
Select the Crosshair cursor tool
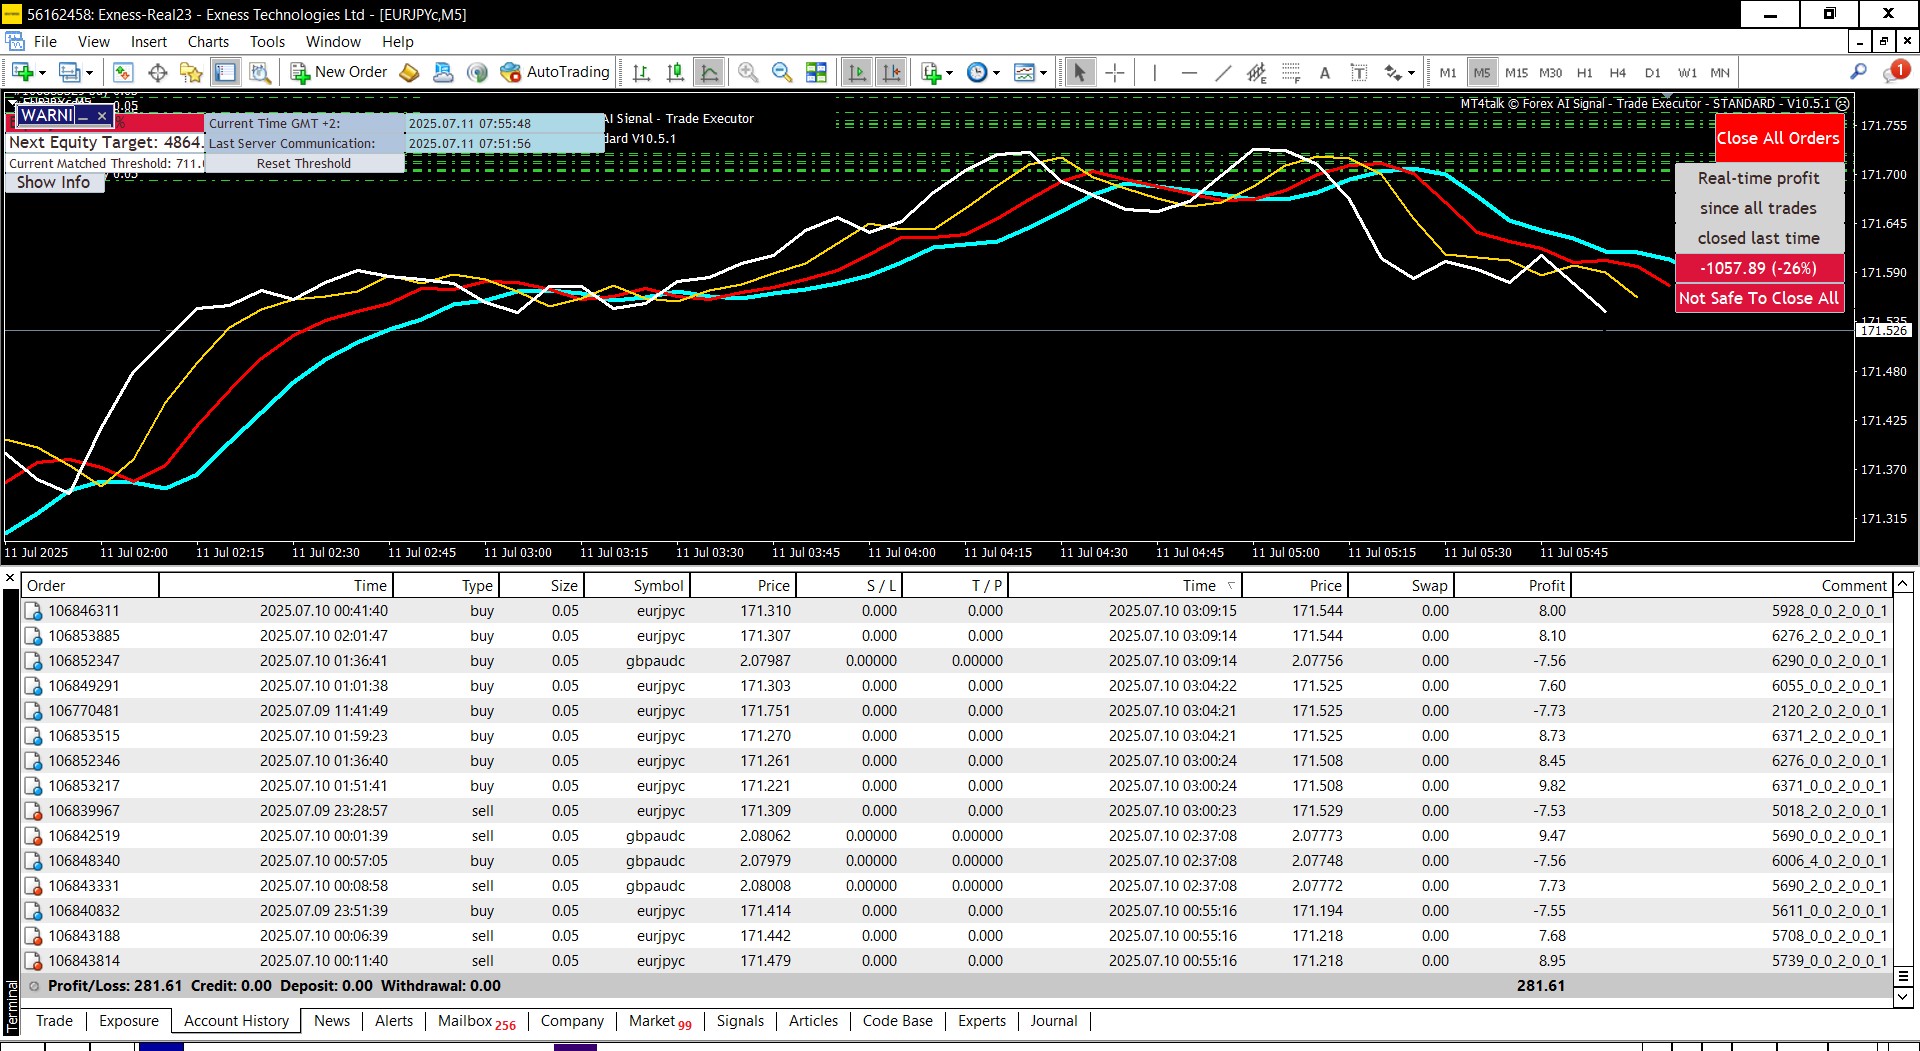point(1115,72)
